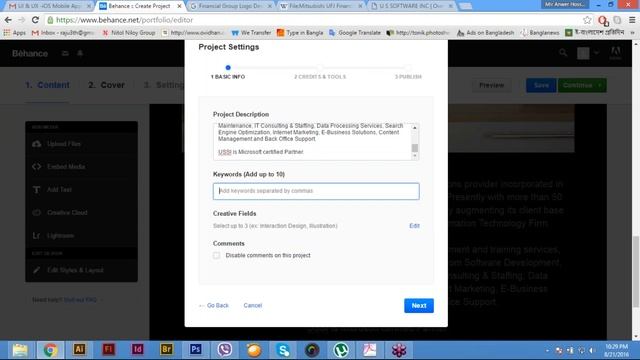Click the Save button
The height and width of the screenshot is (360, 640).
click(541, 85)
